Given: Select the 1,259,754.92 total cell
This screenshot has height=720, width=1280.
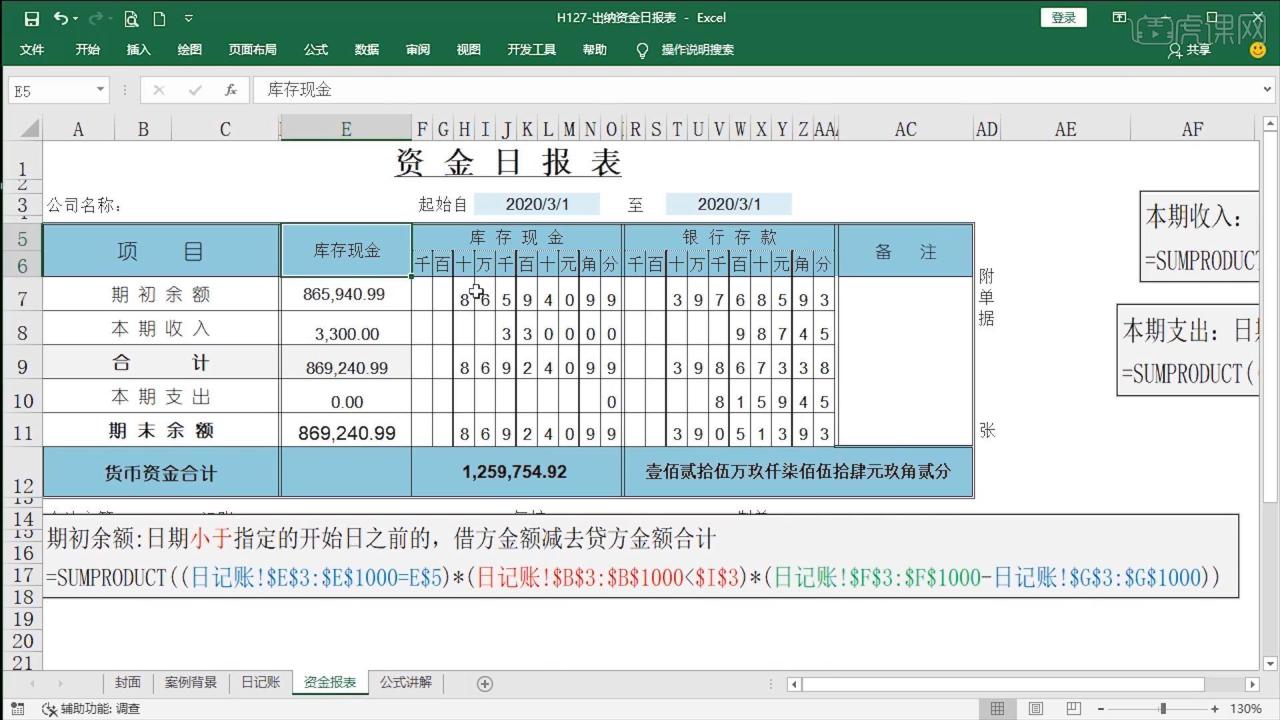Looking at the screenshot, I should tap(517, 471).
